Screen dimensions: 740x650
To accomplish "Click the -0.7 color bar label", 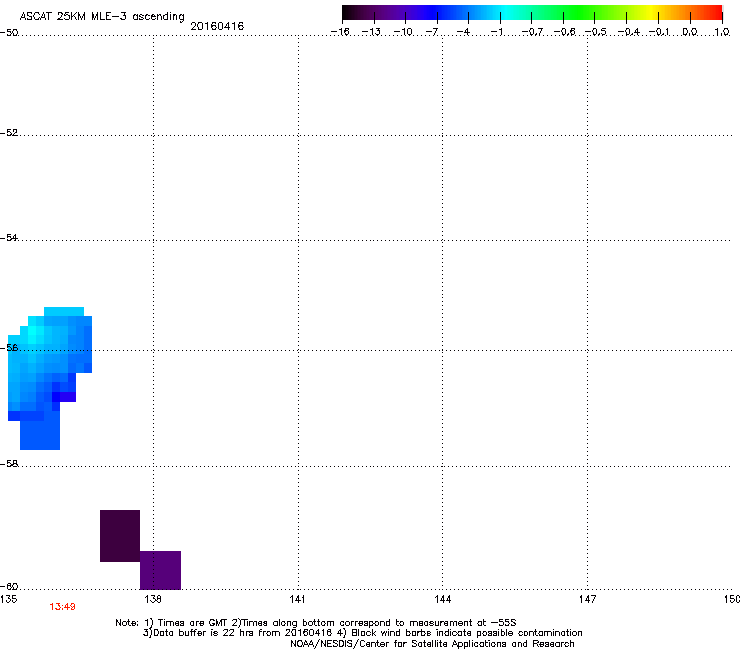I will [x=532, y=32].
